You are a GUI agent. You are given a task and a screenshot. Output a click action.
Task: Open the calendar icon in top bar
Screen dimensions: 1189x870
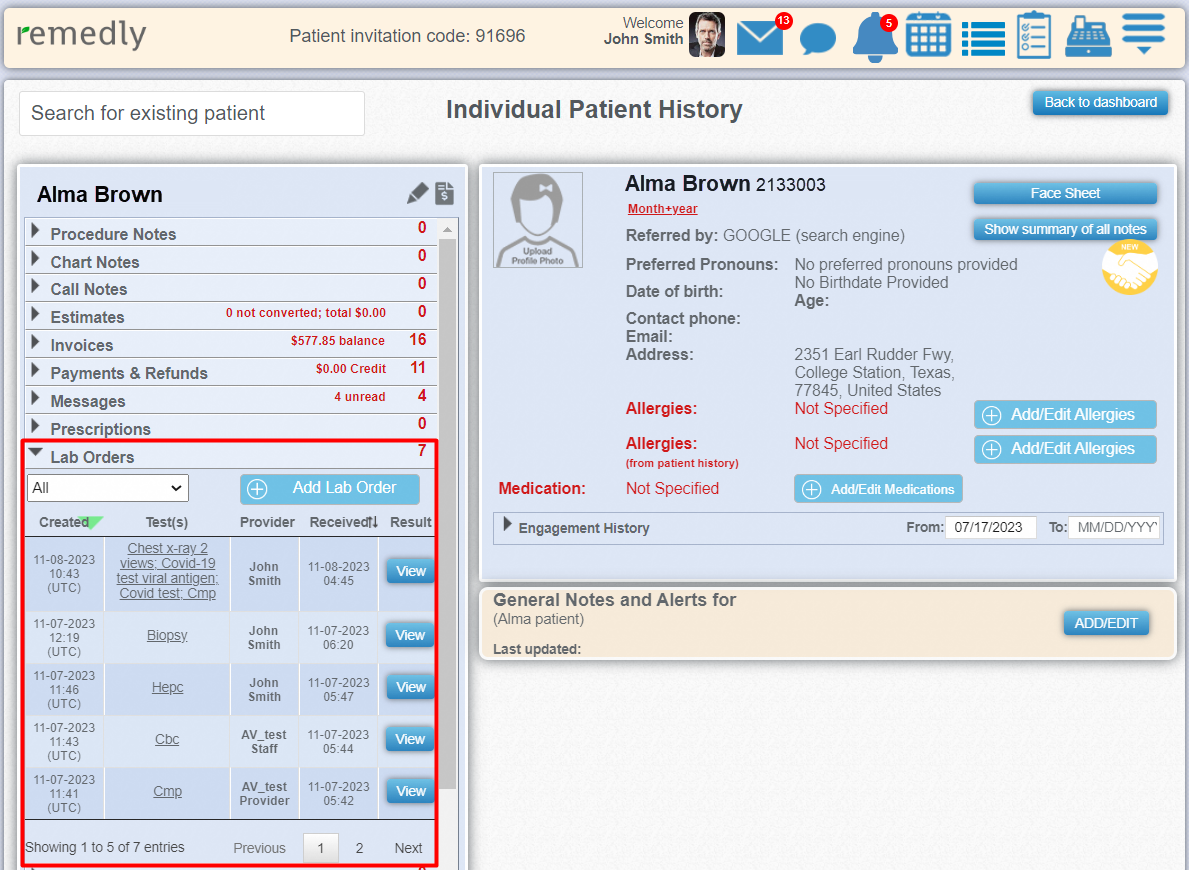click(928, 35)
